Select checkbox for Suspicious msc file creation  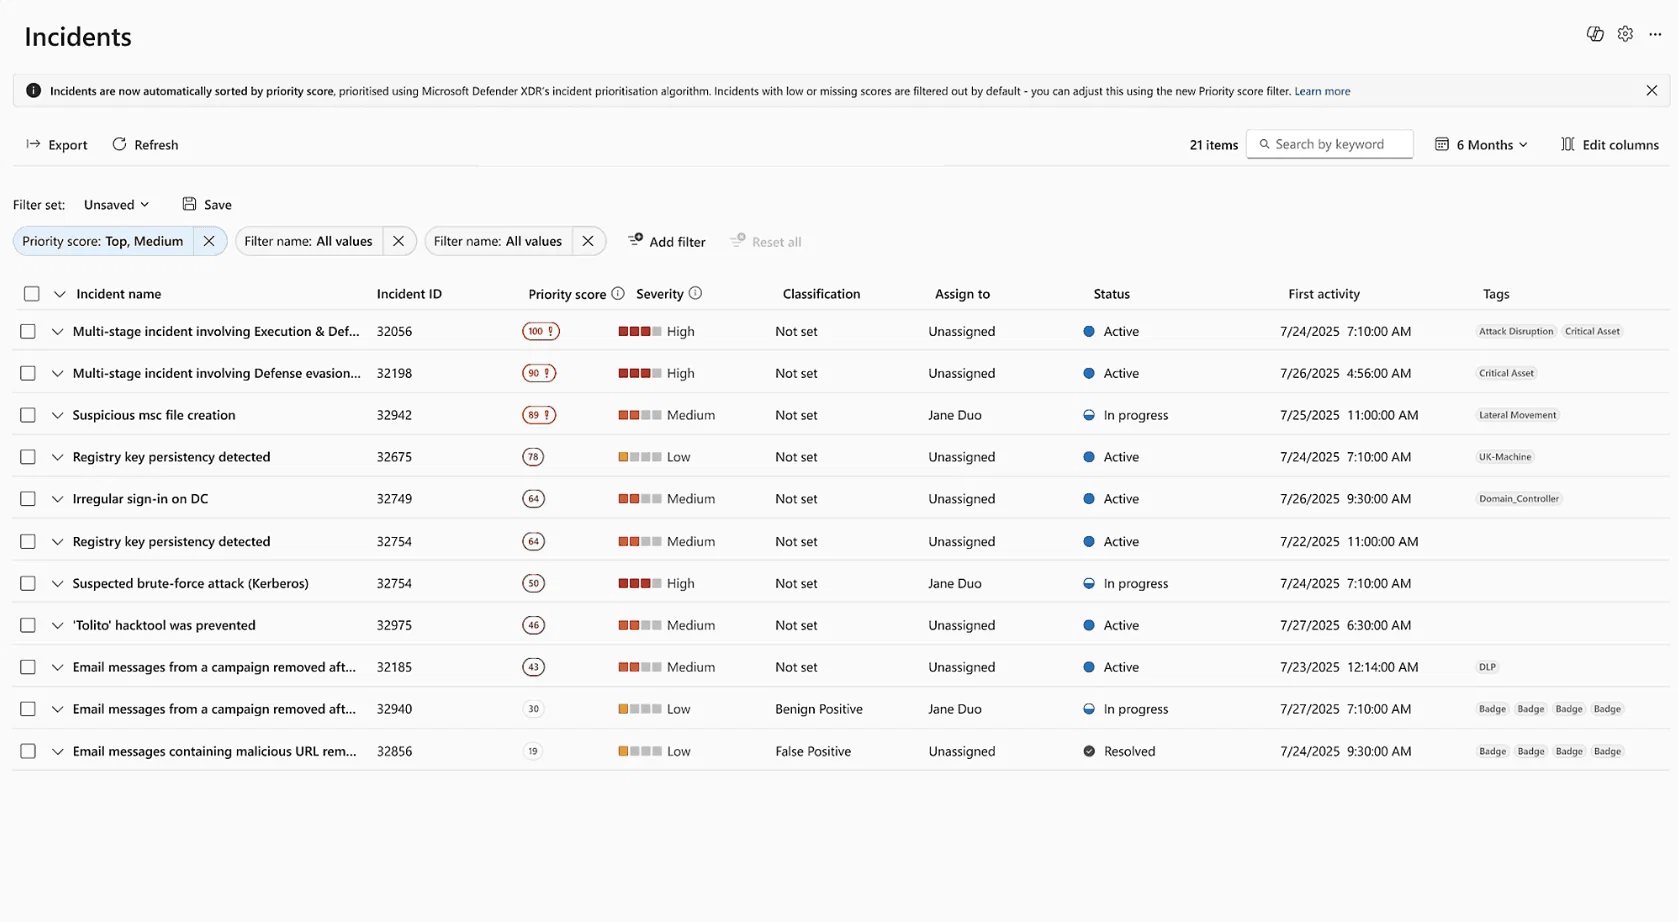pyautogui.click(x=28, y=415)
